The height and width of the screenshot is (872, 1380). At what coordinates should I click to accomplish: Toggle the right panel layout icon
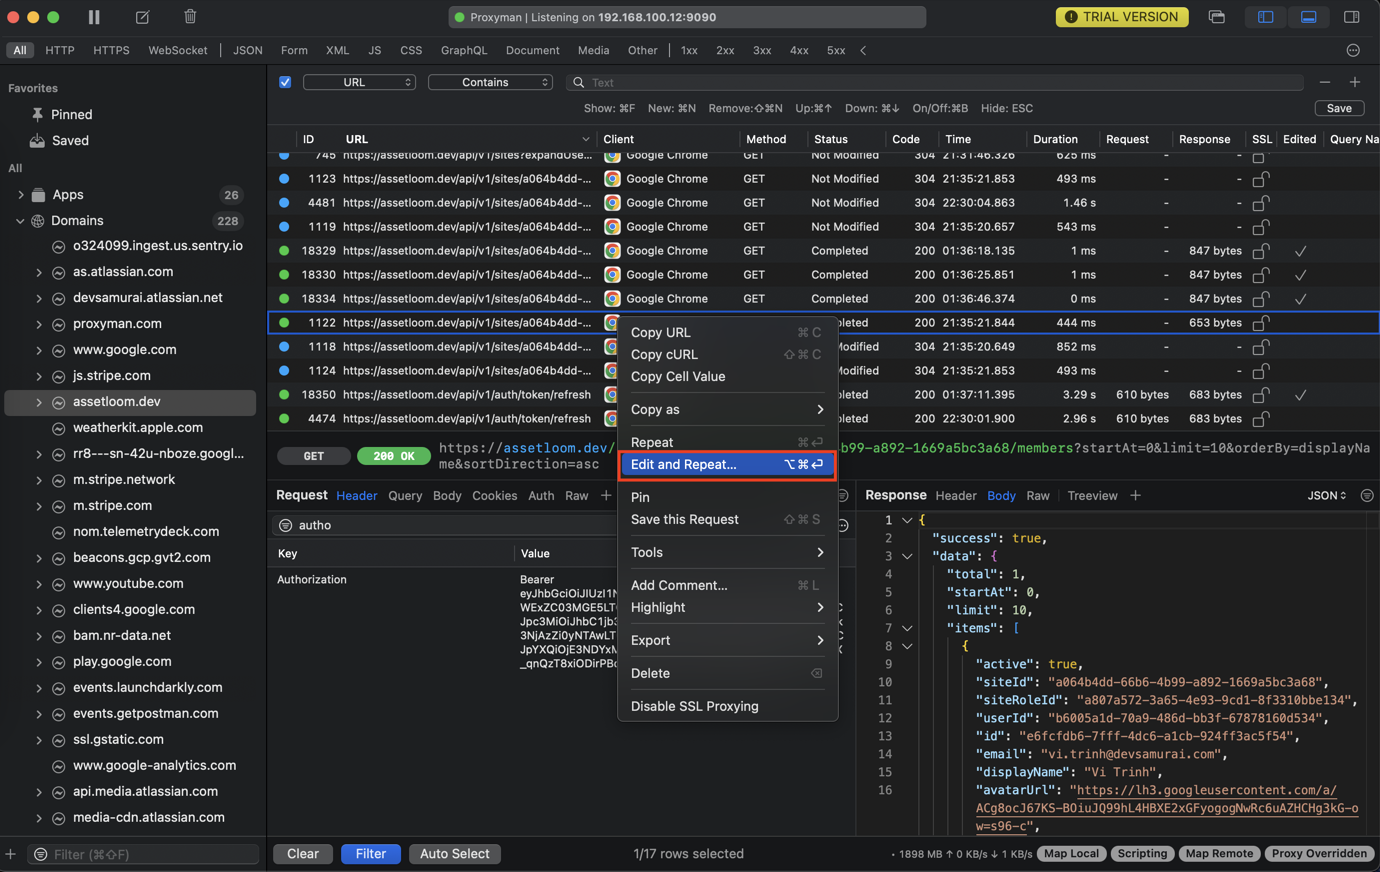pos(1352,17)
